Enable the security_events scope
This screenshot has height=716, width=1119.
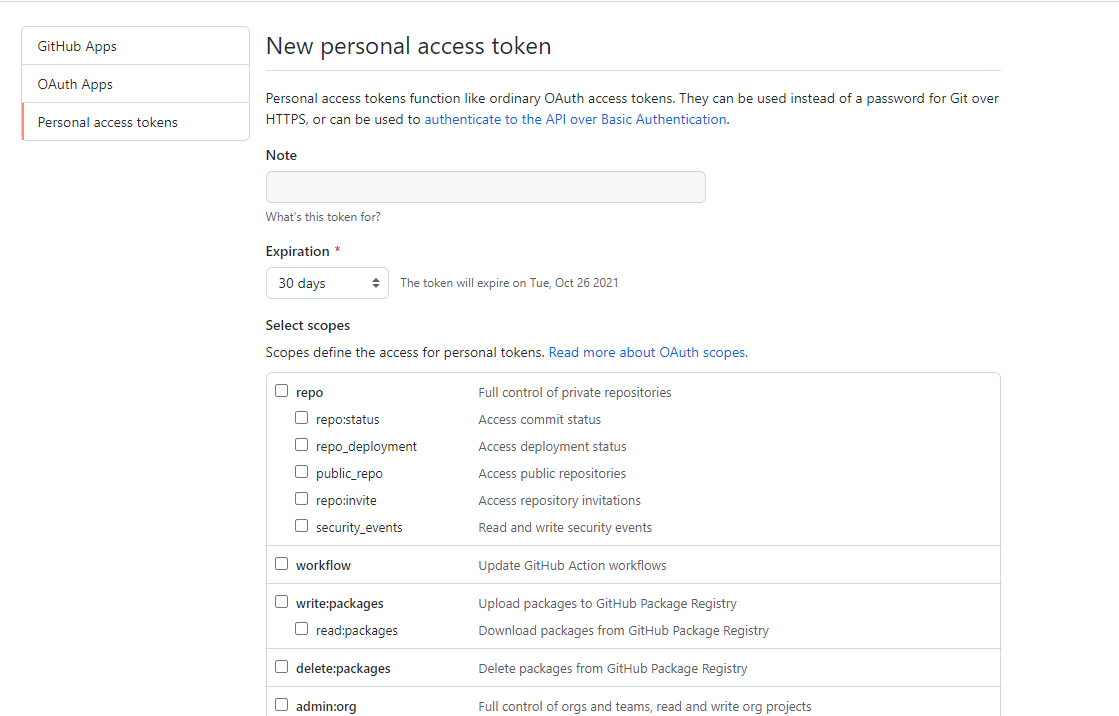pyautogui.click(x=301, y=525)
